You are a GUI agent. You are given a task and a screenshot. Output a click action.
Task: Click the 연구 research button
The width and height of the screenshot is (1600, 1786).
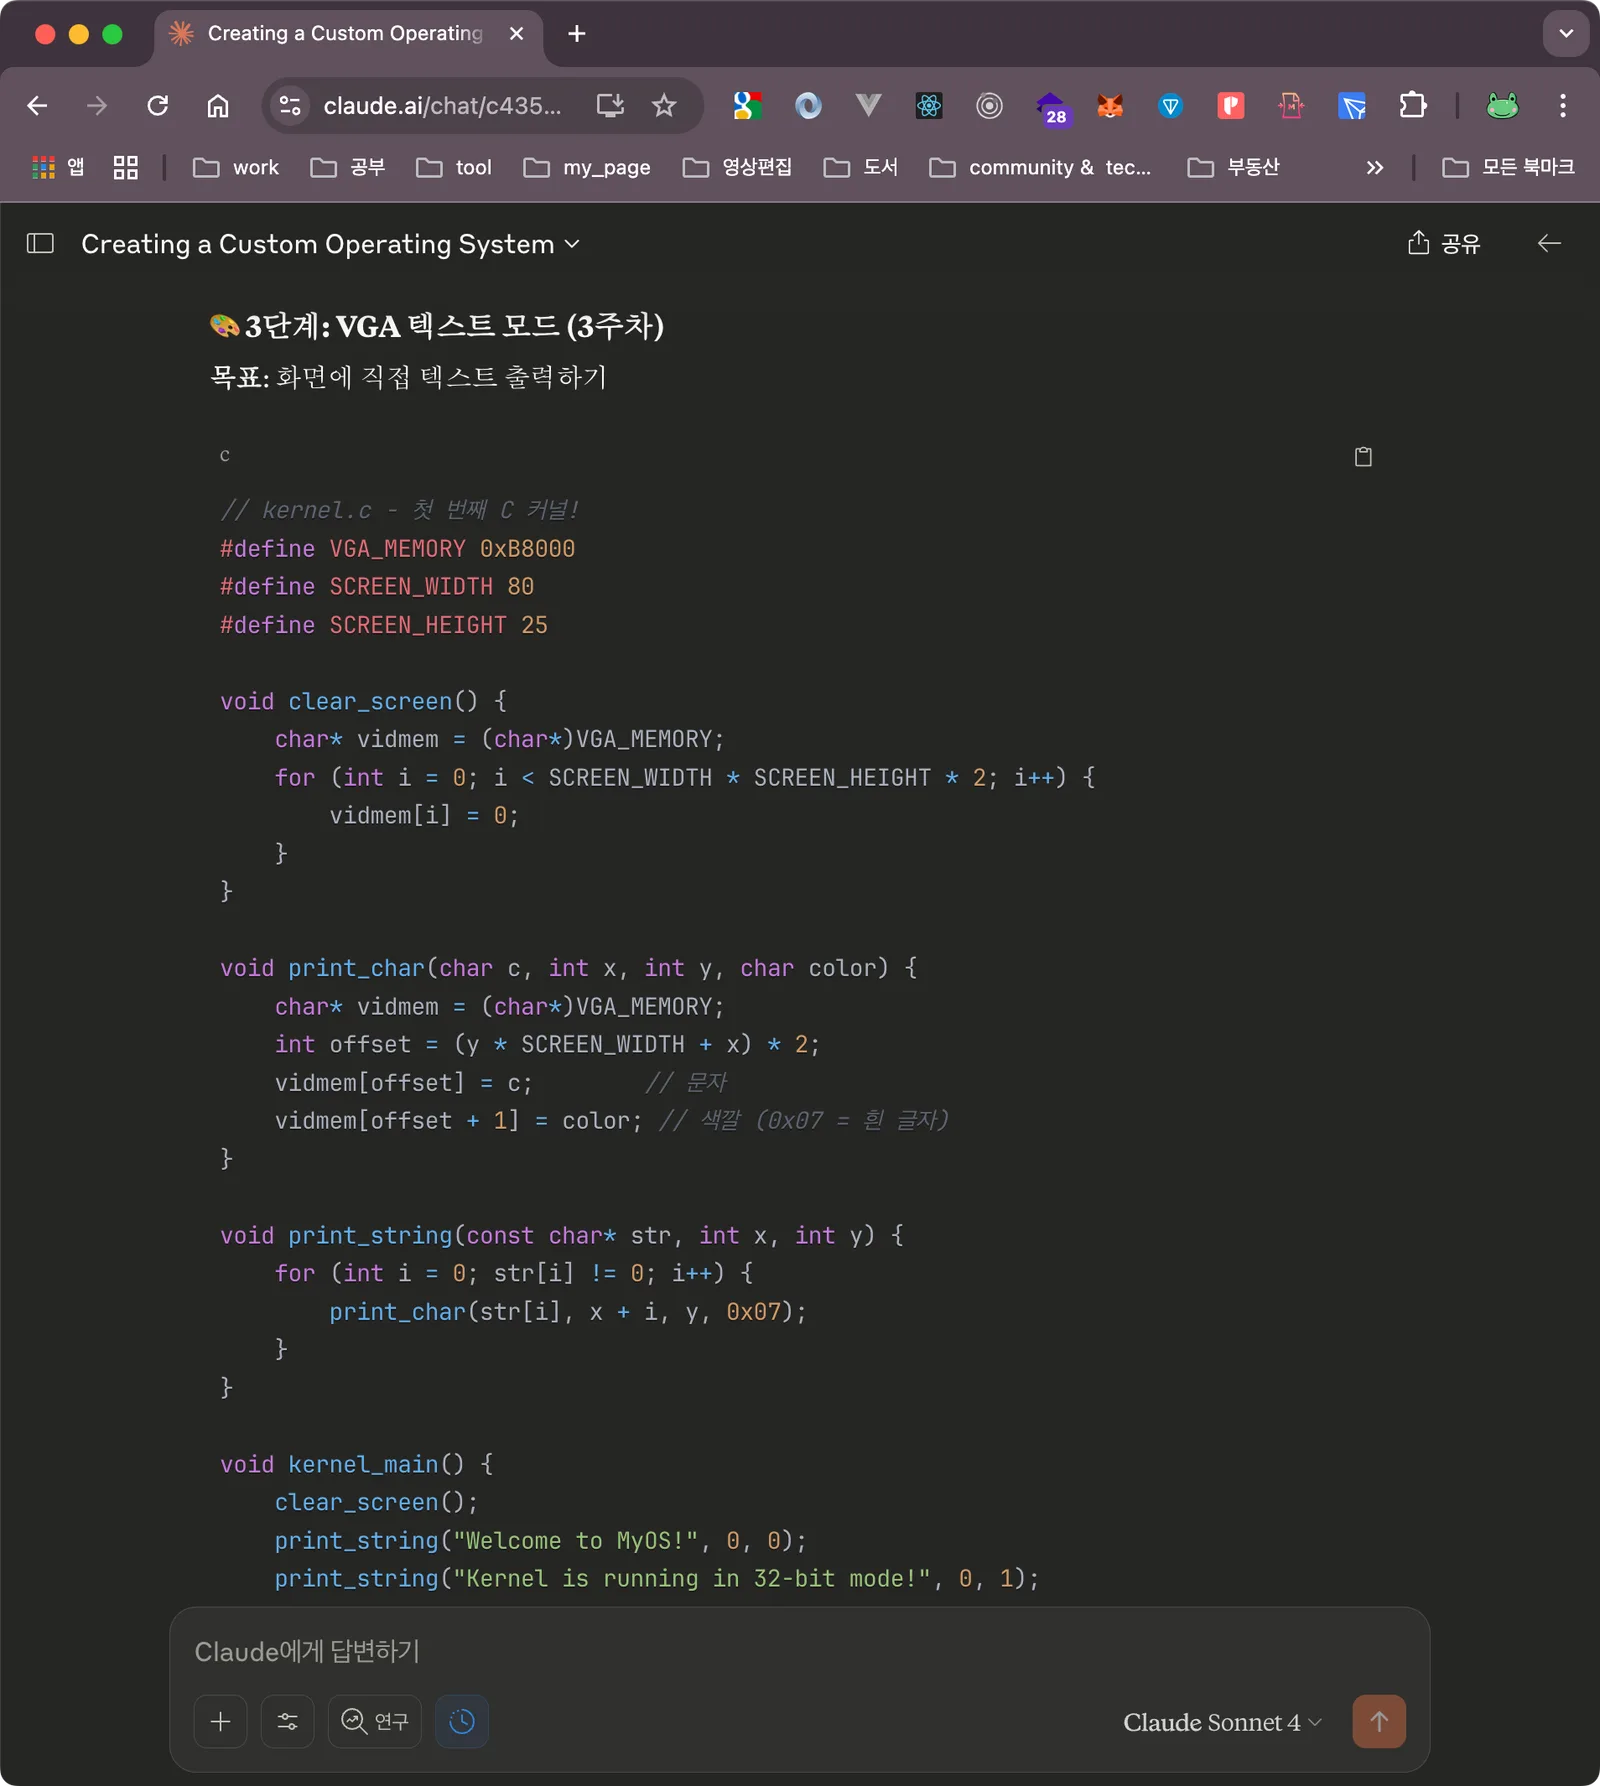coord(375,1721)
